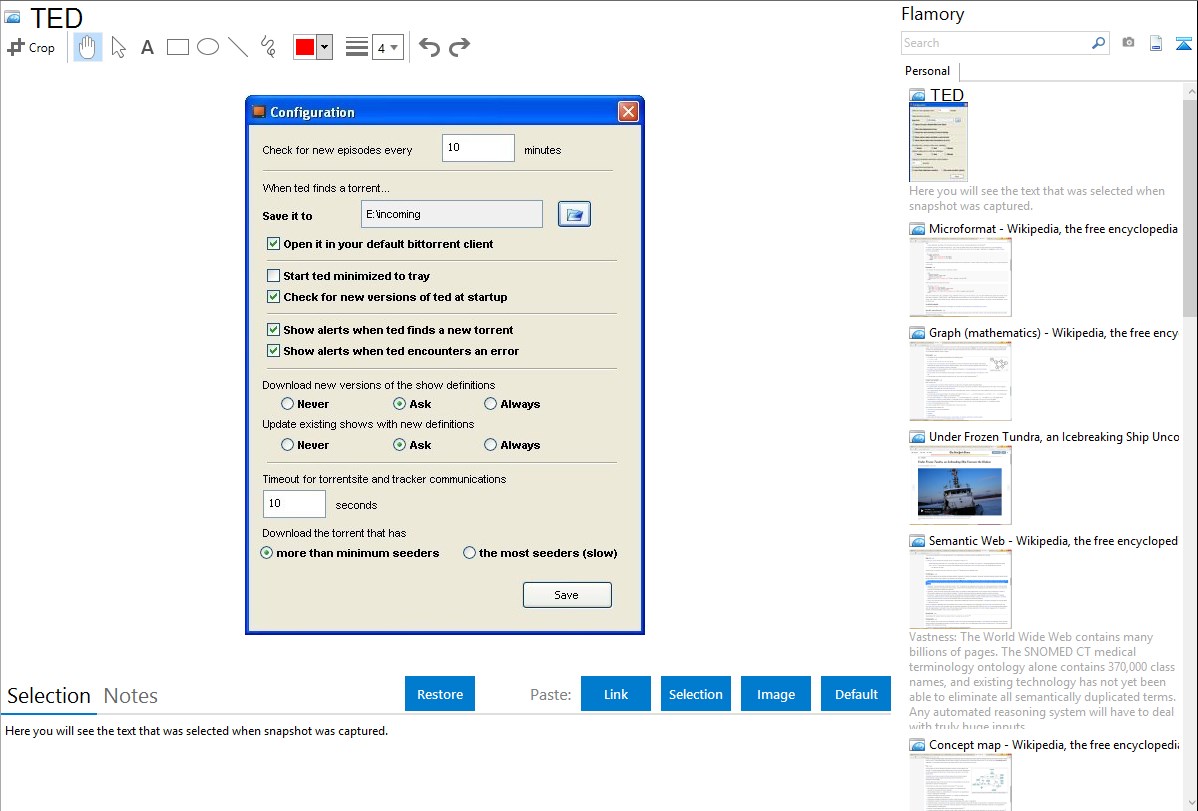This screenshot has height=811, width=1198.
Task: Select the freehand squiggle drawing tool
Action: coord(267,47)
